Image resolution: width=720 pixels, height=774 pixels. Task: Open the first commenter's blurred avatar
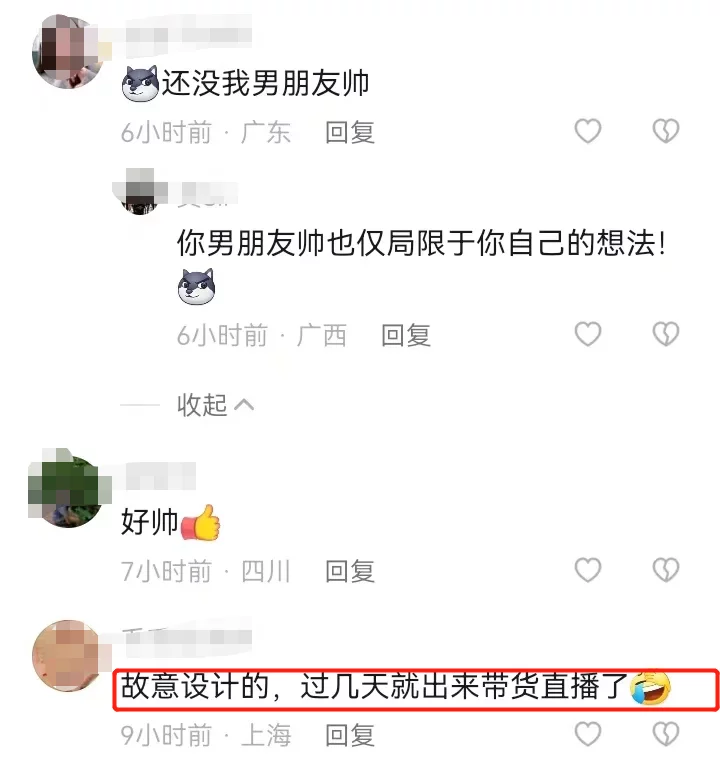pos(68,52)
